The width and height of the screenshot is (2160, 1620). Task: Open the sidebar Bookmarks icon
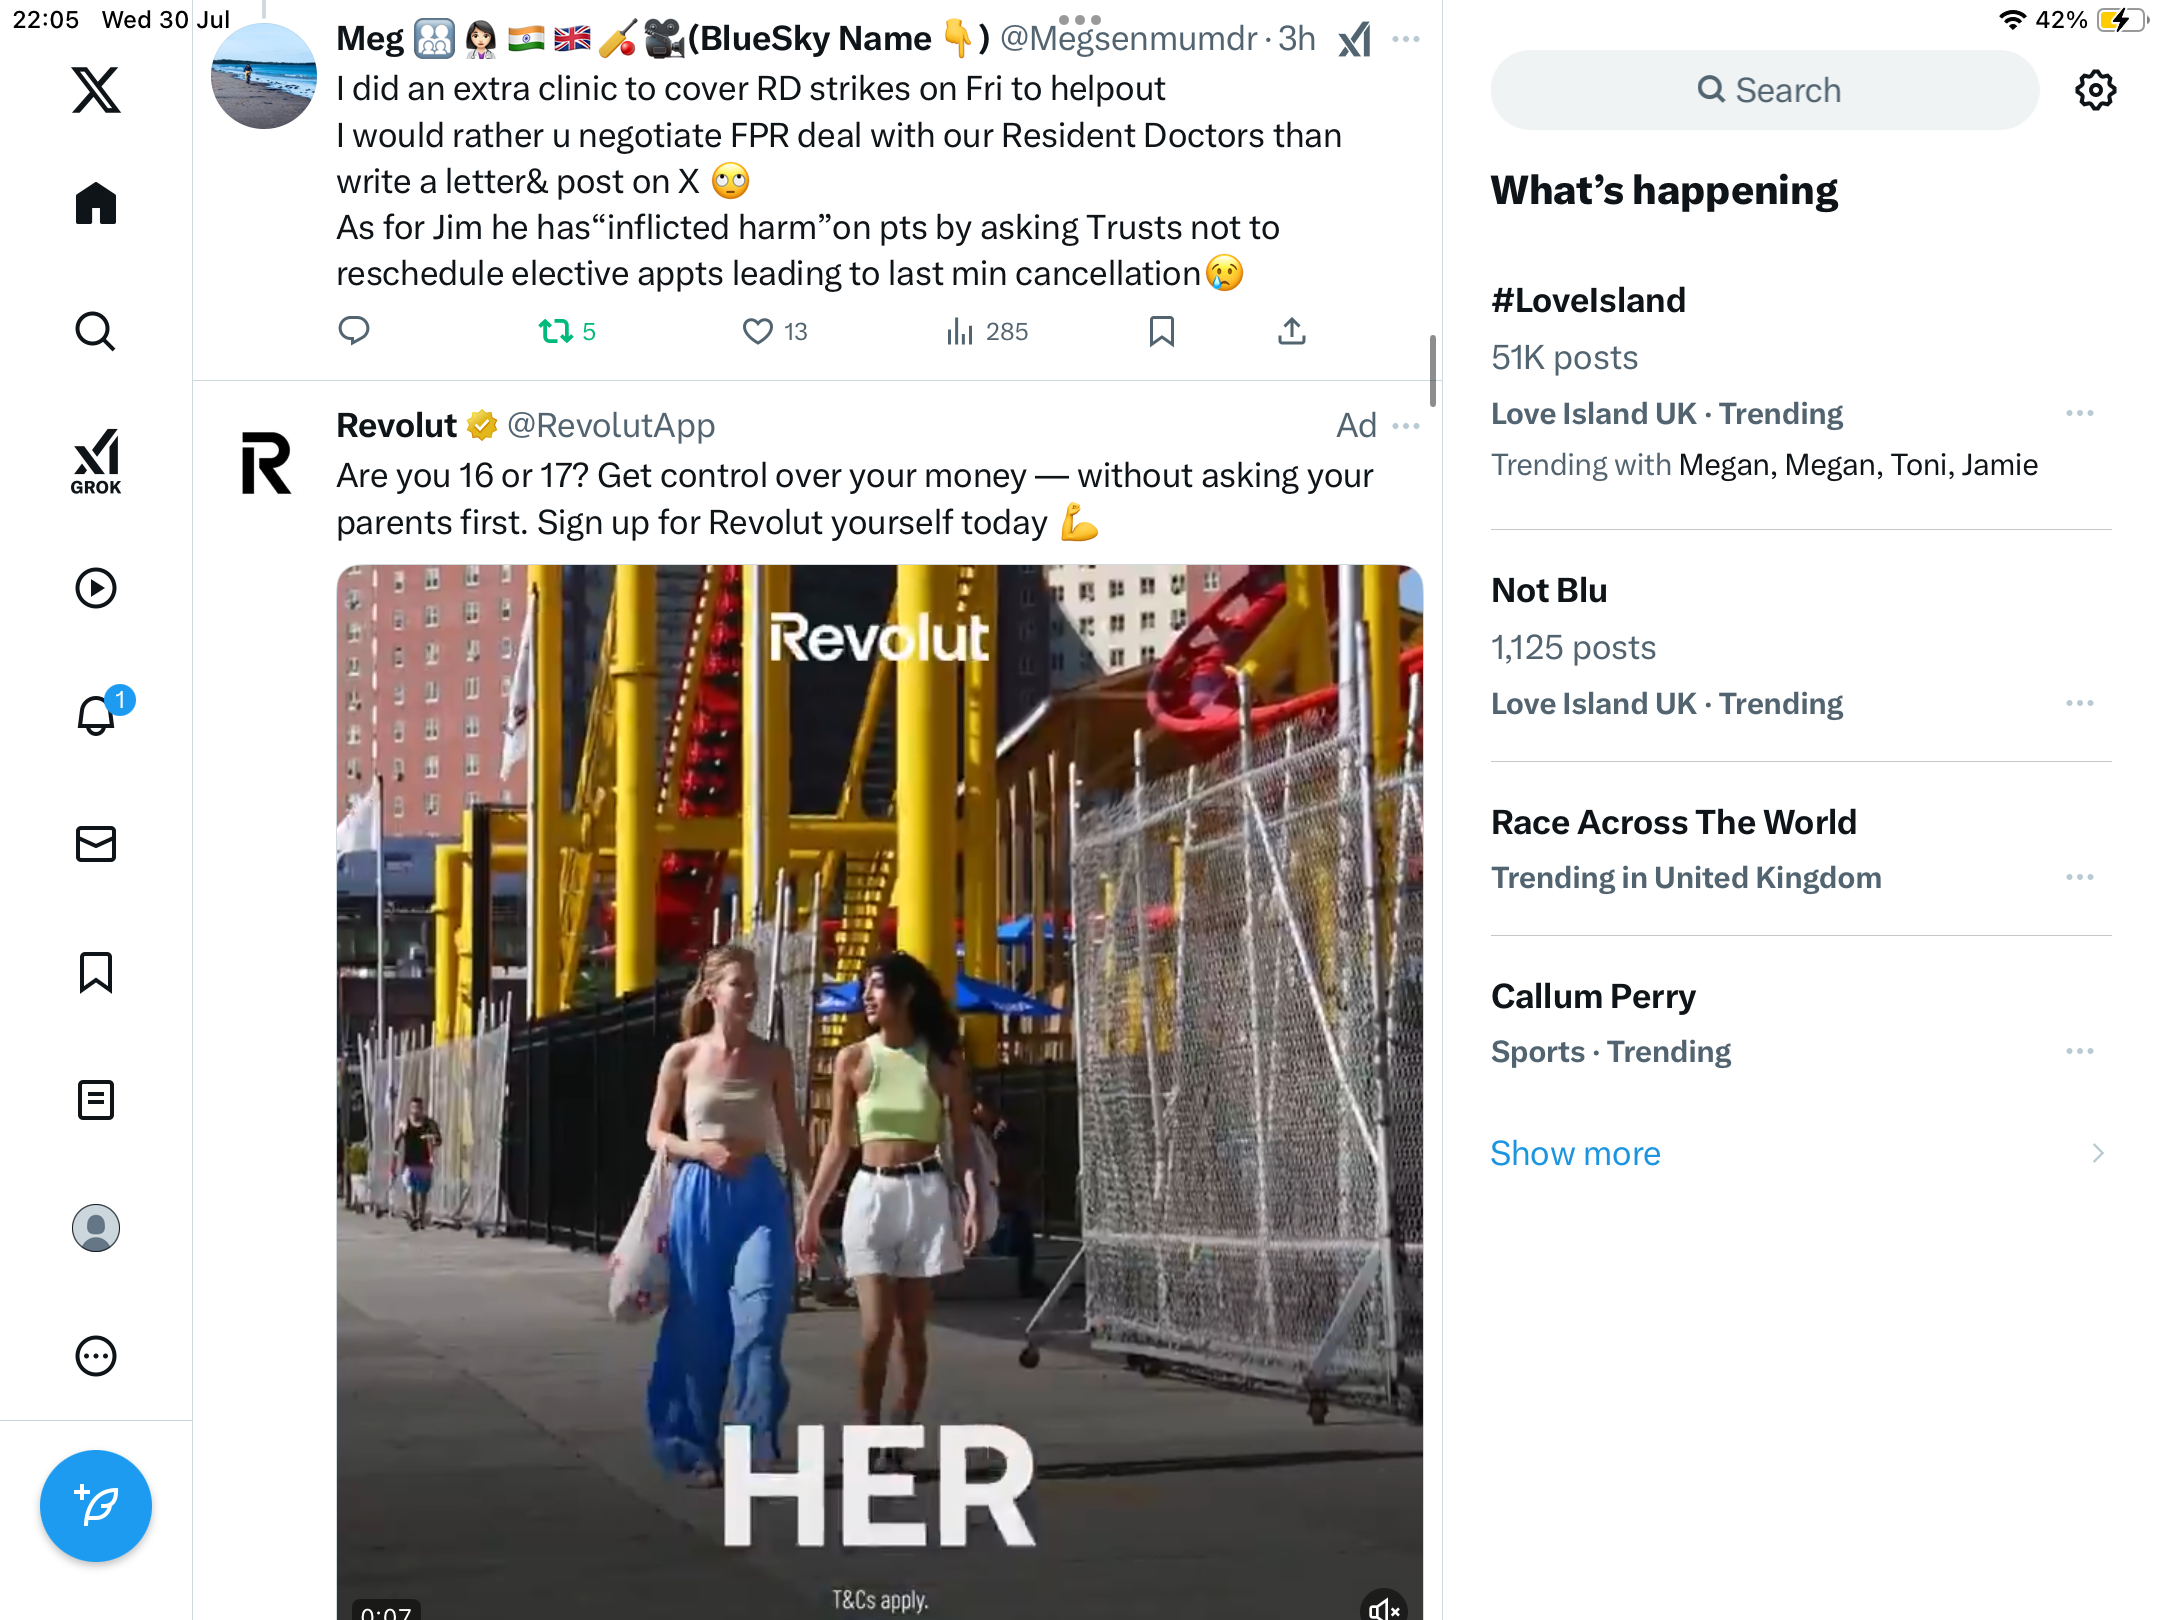click(x=96, y=972)
